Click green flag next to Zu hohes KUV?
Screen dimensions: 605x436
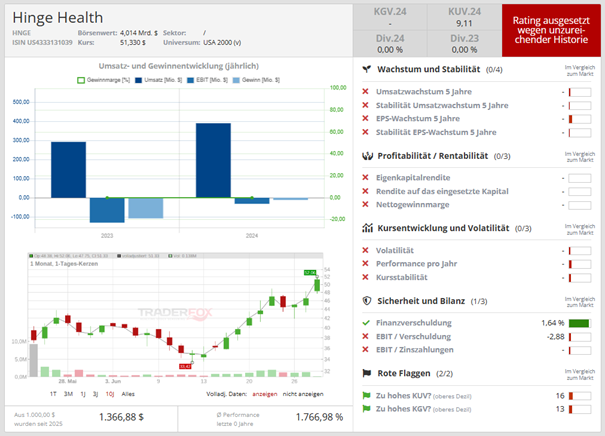(x=366, y=395)
